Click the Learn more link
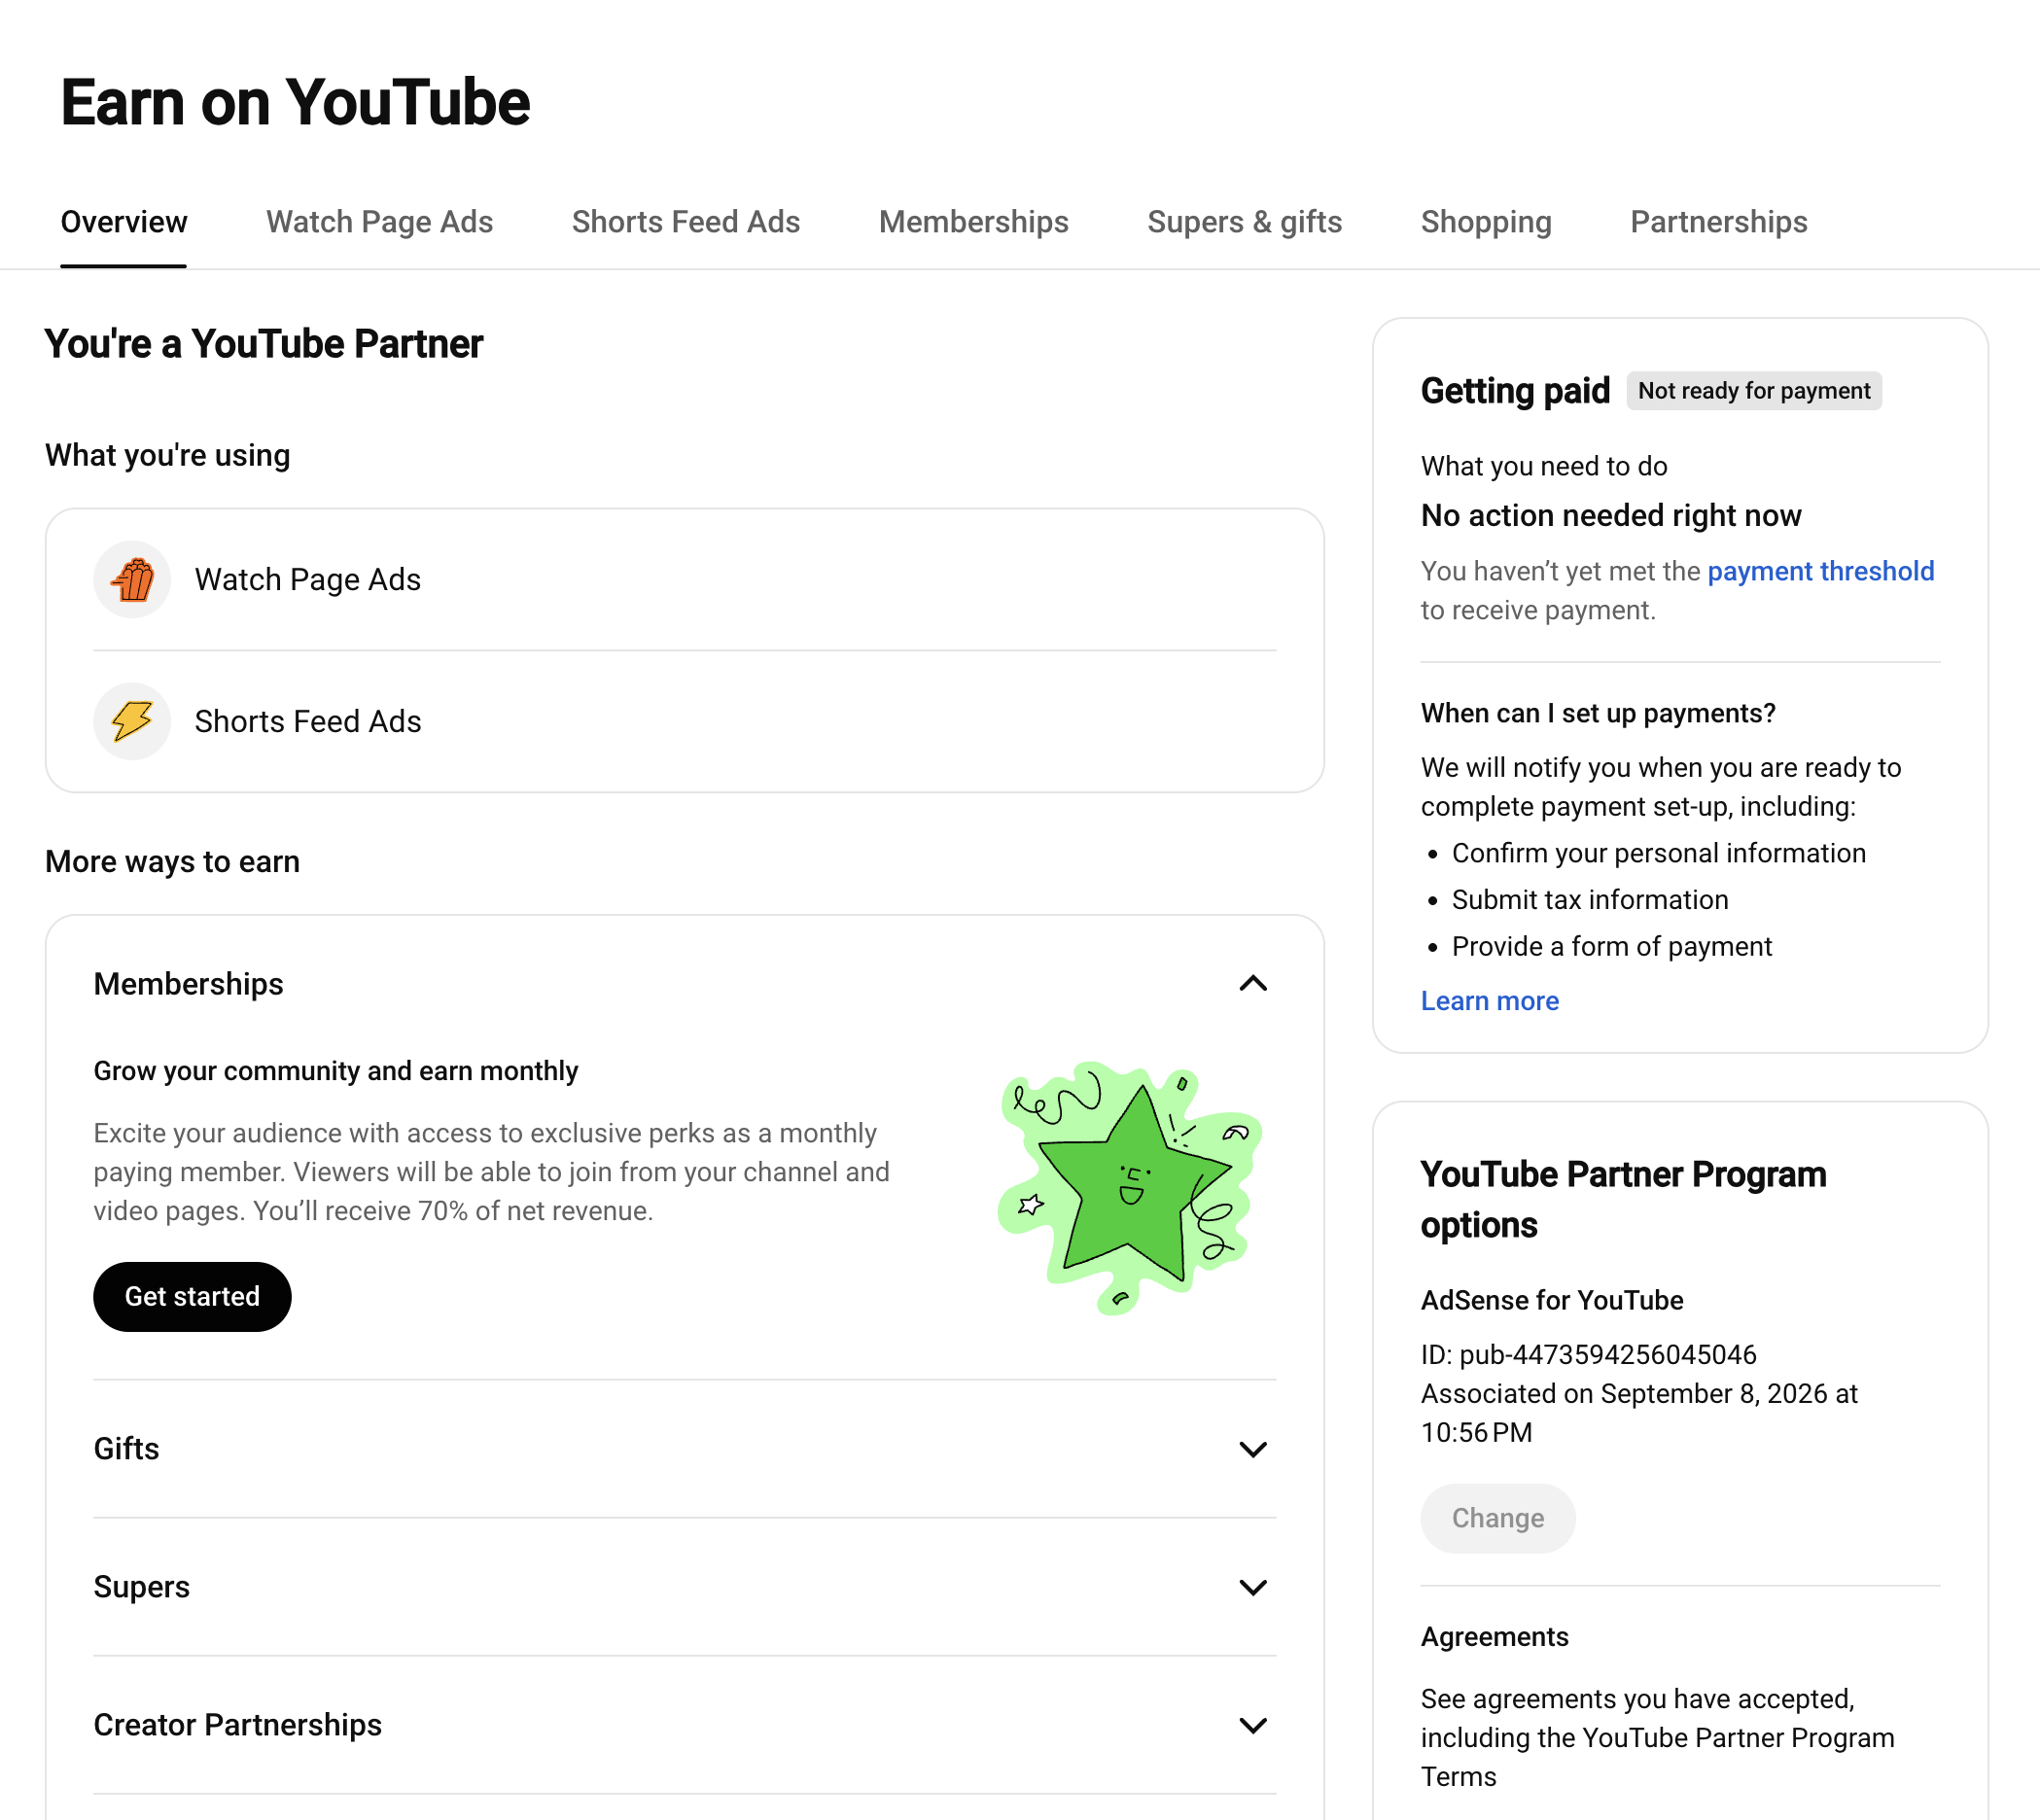 tap(1490, 1001)
